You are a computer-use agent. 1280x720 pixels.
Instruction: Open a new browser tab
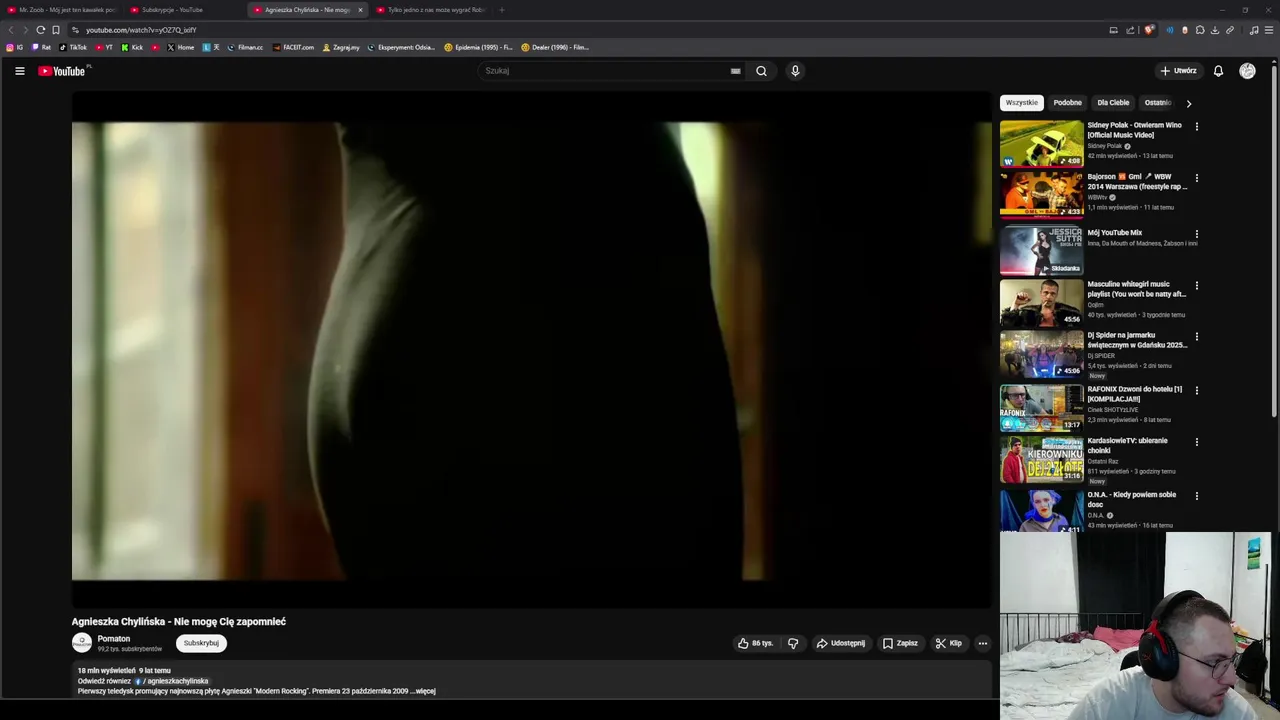[x=502, y=10]
